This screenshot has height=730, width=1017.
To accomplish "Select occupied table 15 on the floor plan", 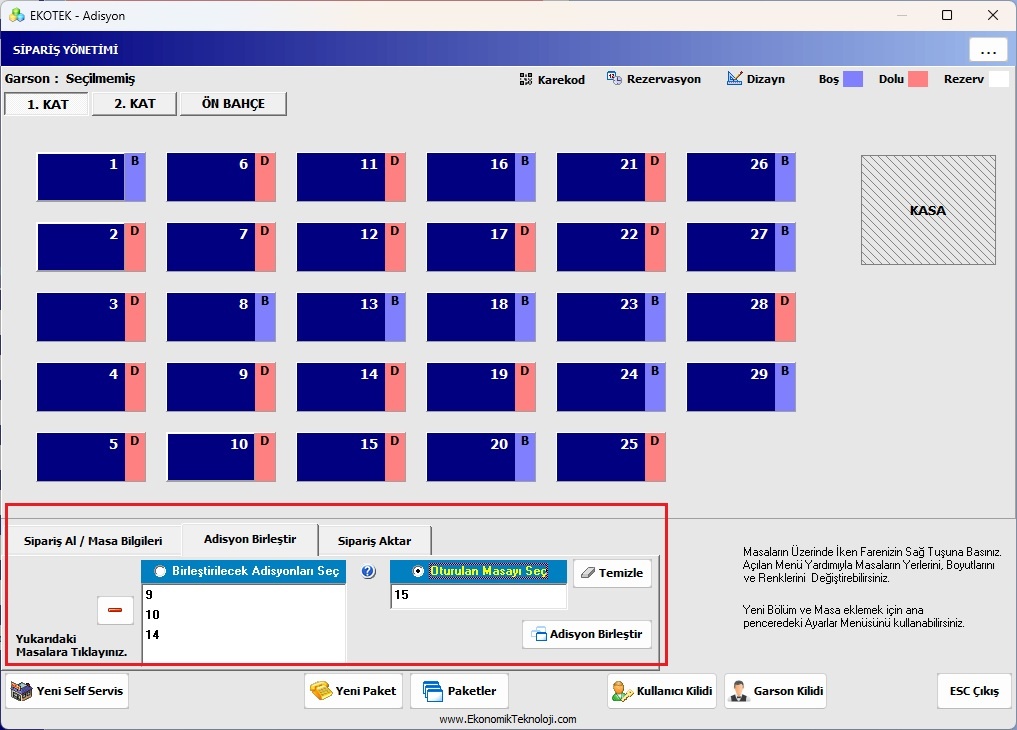I will pos(351,458).
